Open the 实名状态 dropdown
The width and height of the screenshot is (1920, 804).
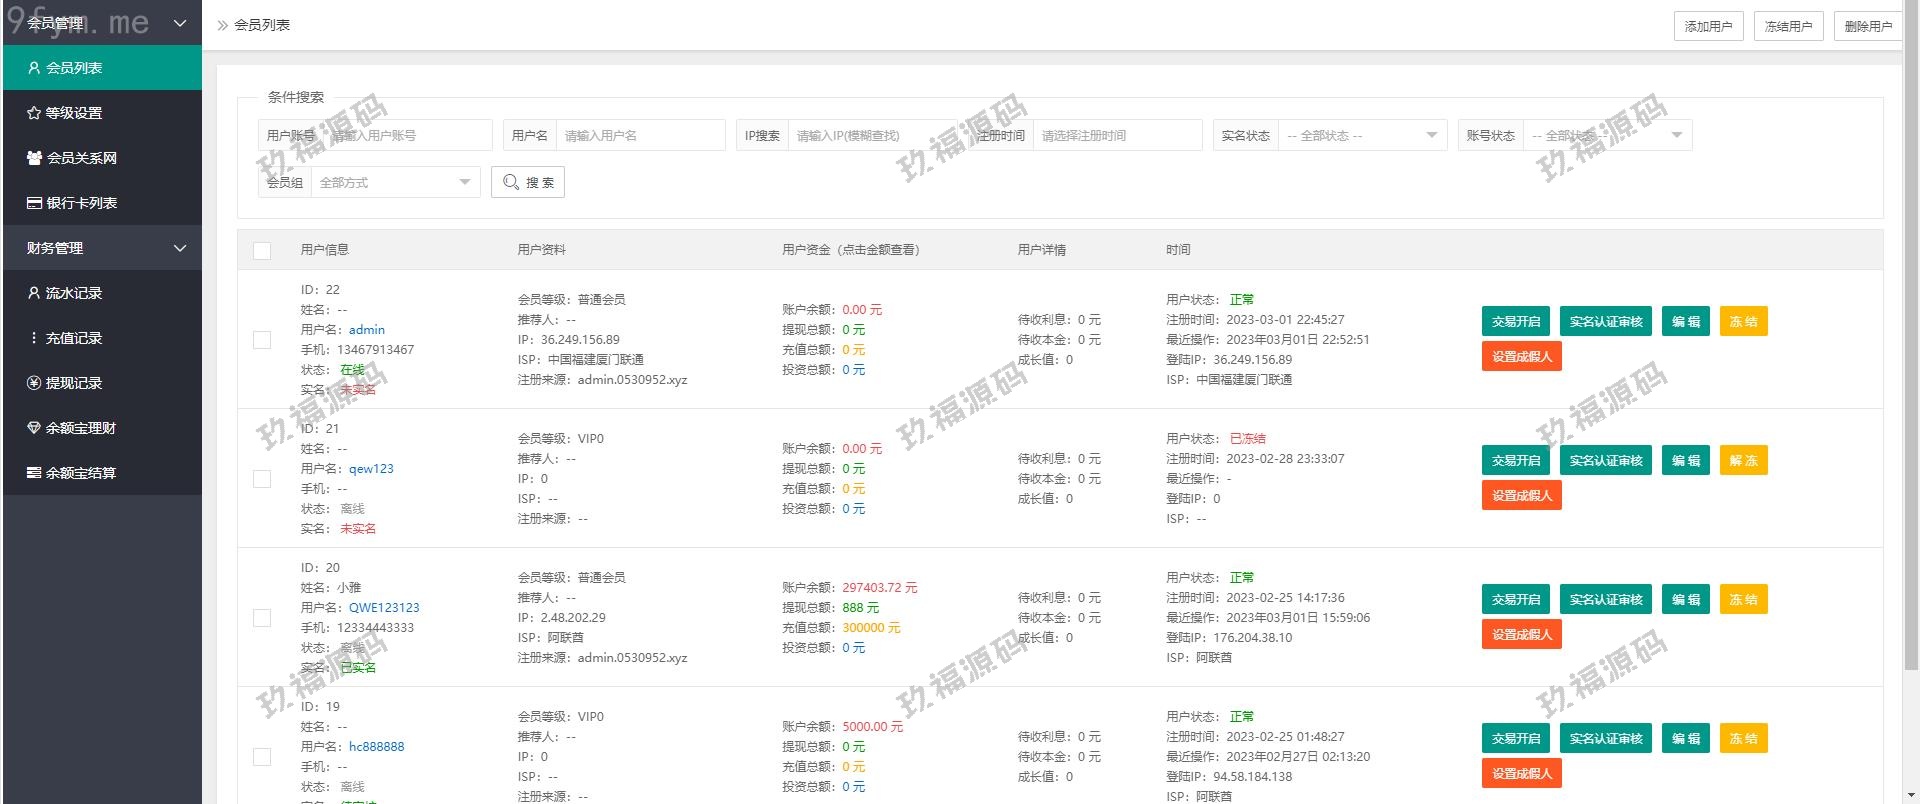(1362, 135)
